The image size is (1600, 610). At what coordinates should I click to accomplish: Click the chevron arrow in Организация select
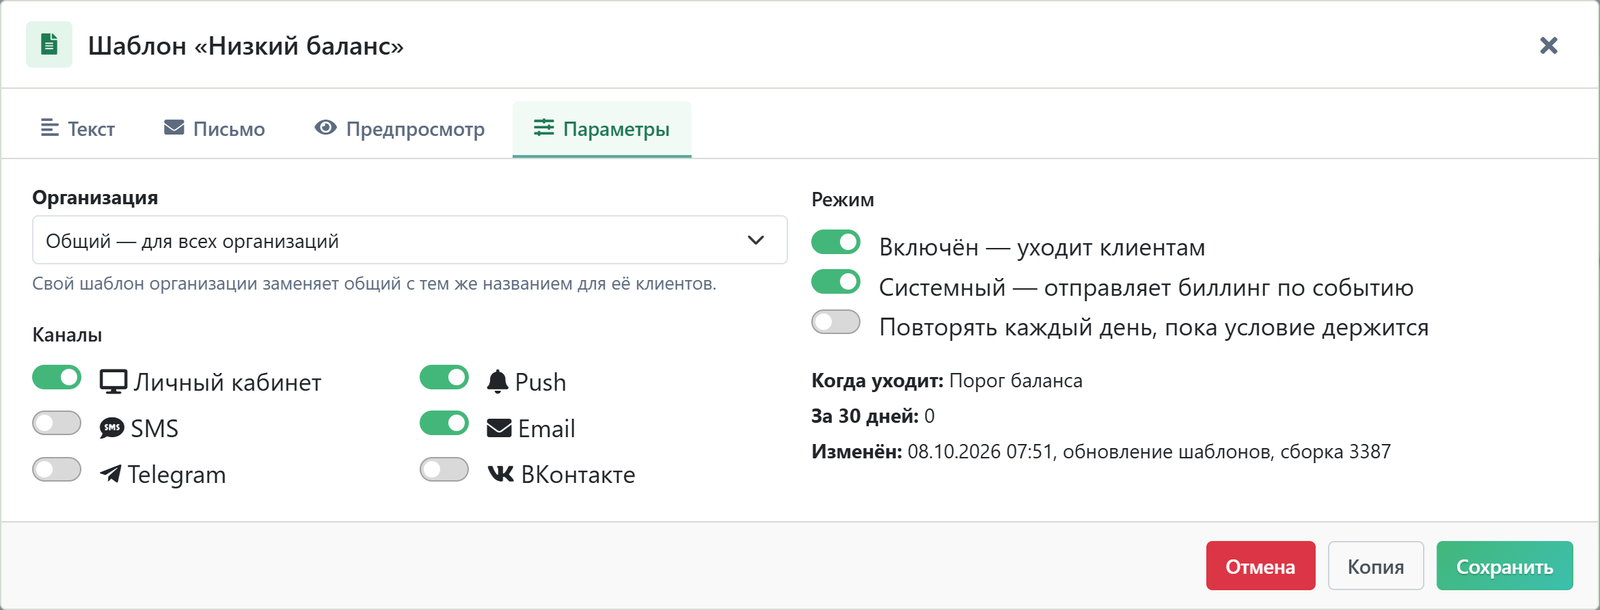756,240
